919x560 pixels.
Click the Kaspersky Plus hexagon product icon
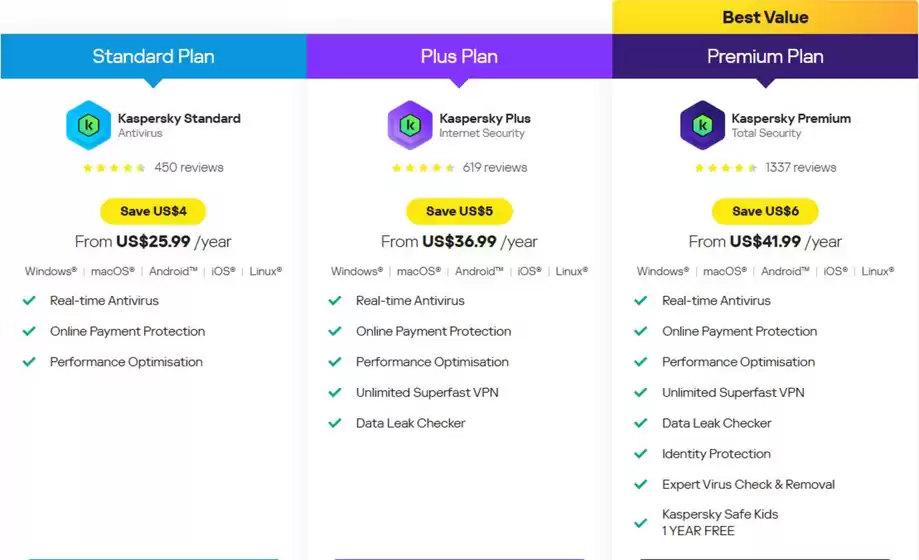click(x=409, y=125)
